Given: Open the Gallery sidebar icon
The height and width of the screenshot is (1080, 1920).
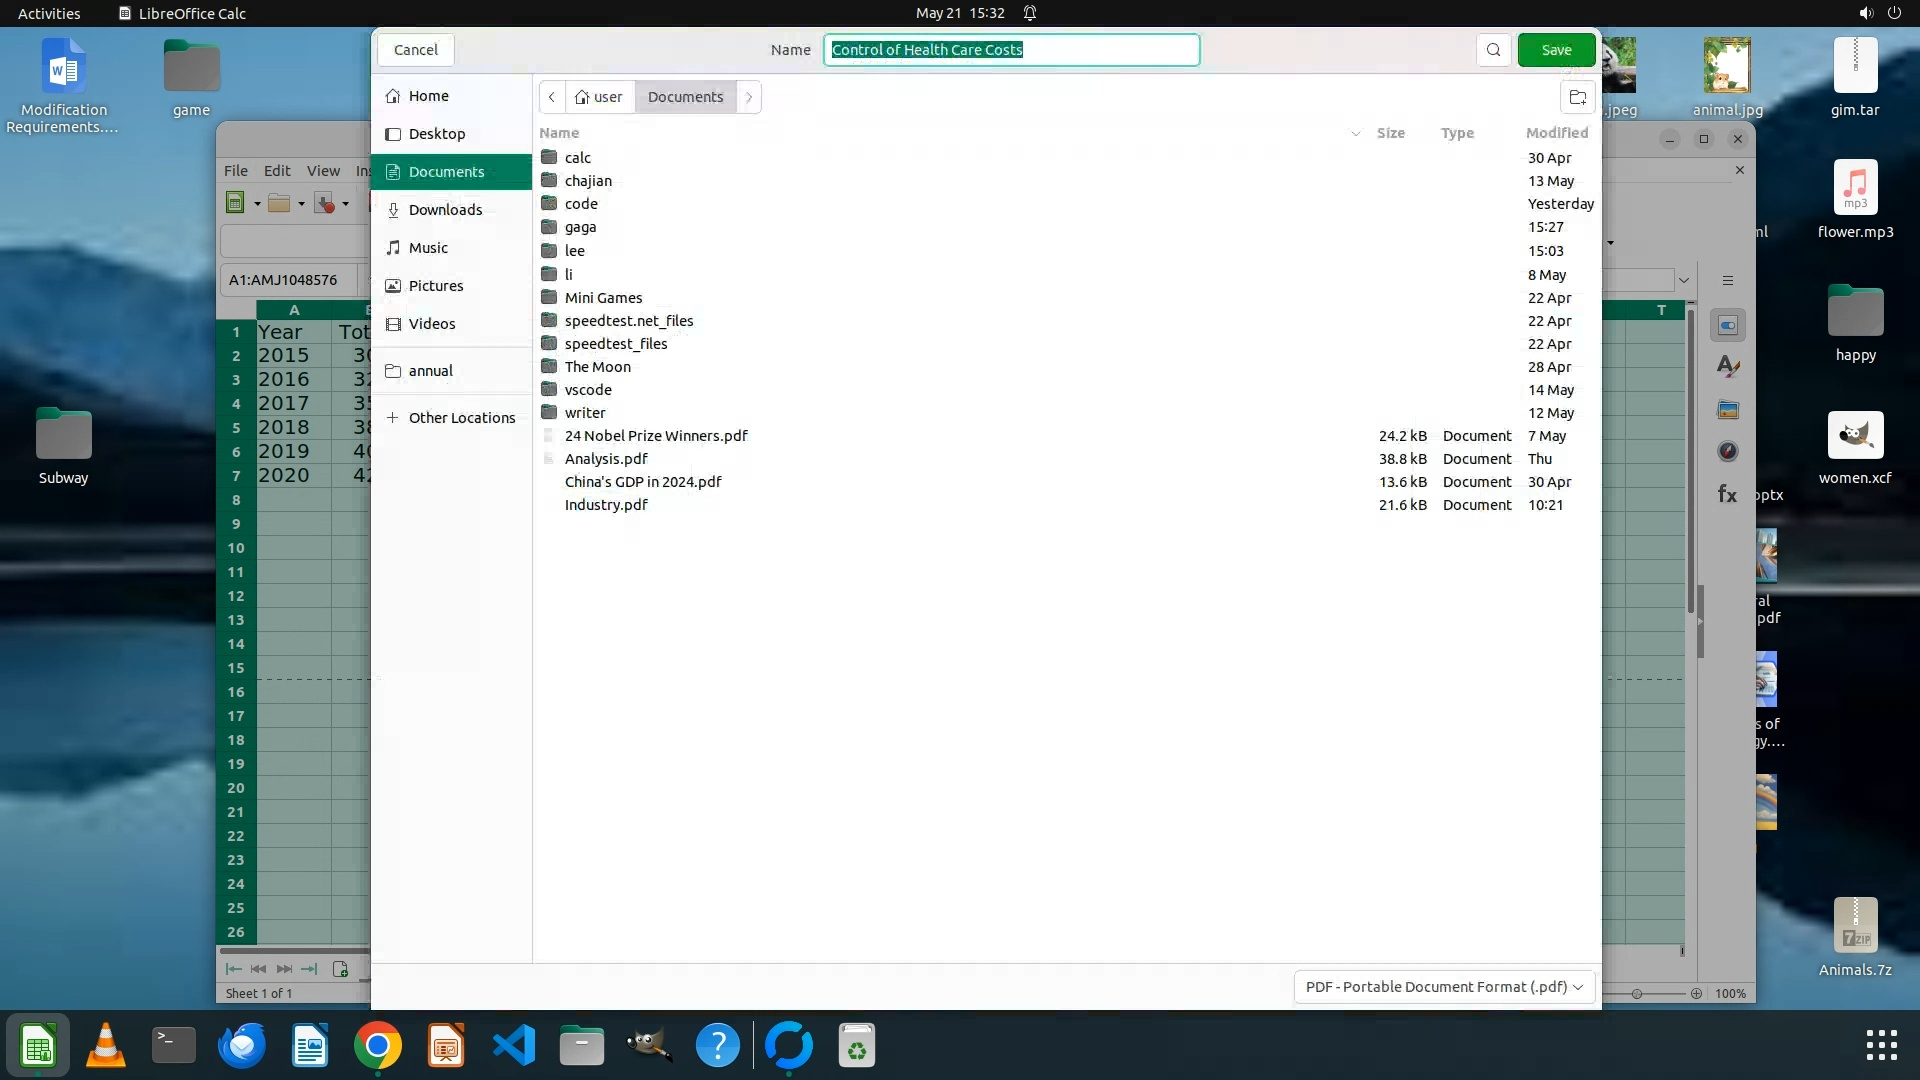Looking at the screenshot, I should tap(1727, 410).
